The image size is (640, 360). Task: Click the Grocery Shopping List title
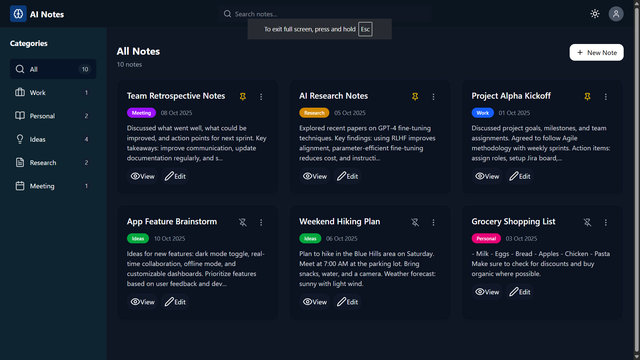click(x=513, y=222)
